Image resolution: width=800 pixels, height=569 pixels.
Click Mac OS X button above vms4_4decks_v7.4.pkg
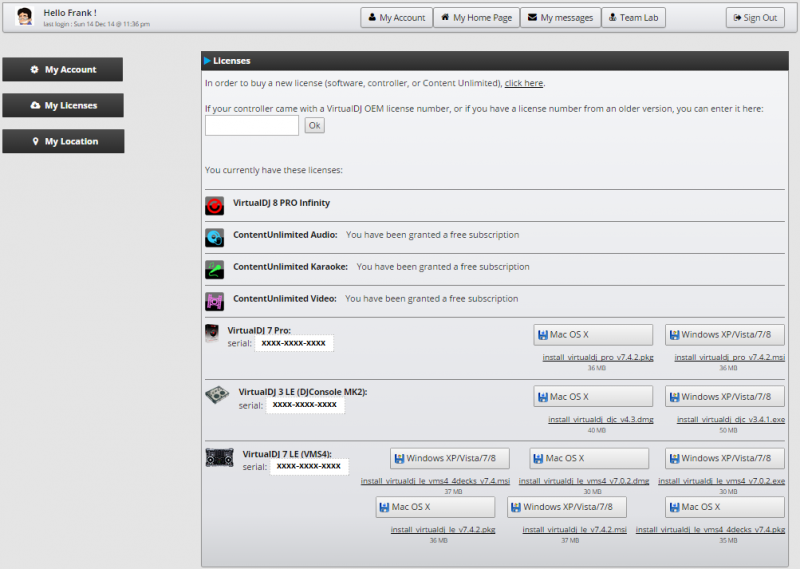(724, 507)
